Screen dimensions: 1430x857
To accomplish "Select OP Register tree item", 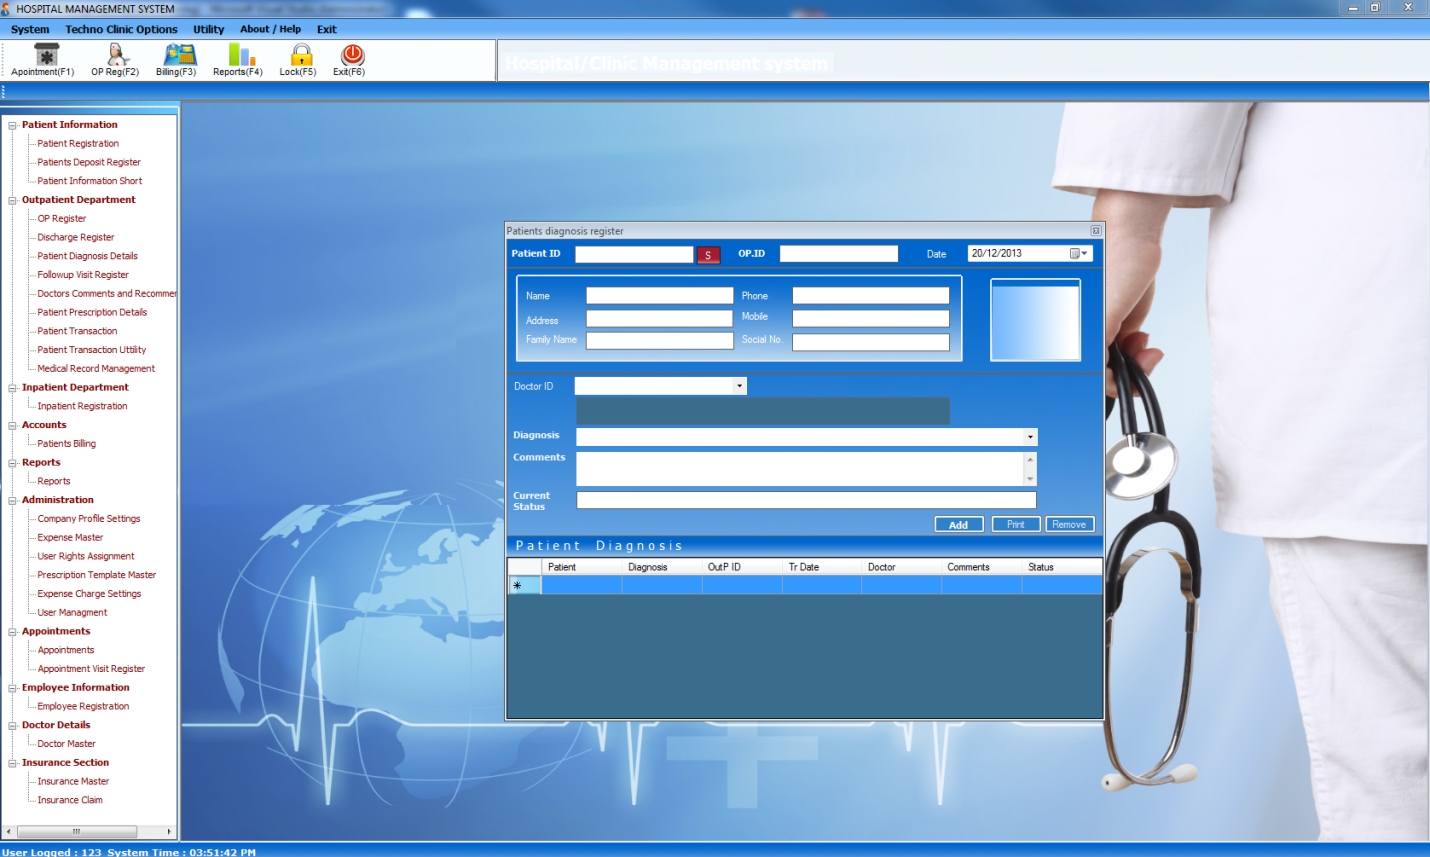I will point(62,219).
